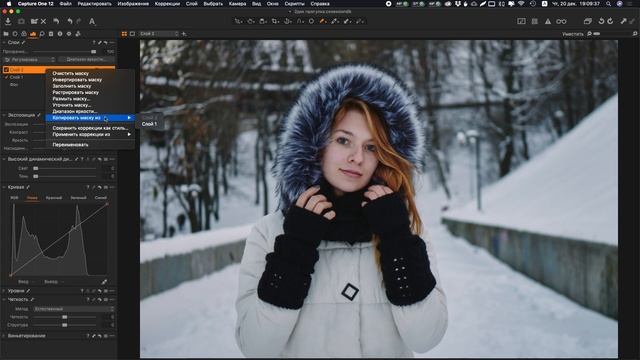Open the layer type Регулировка dropdown
The image size is (640, 360).
point(29,60)
